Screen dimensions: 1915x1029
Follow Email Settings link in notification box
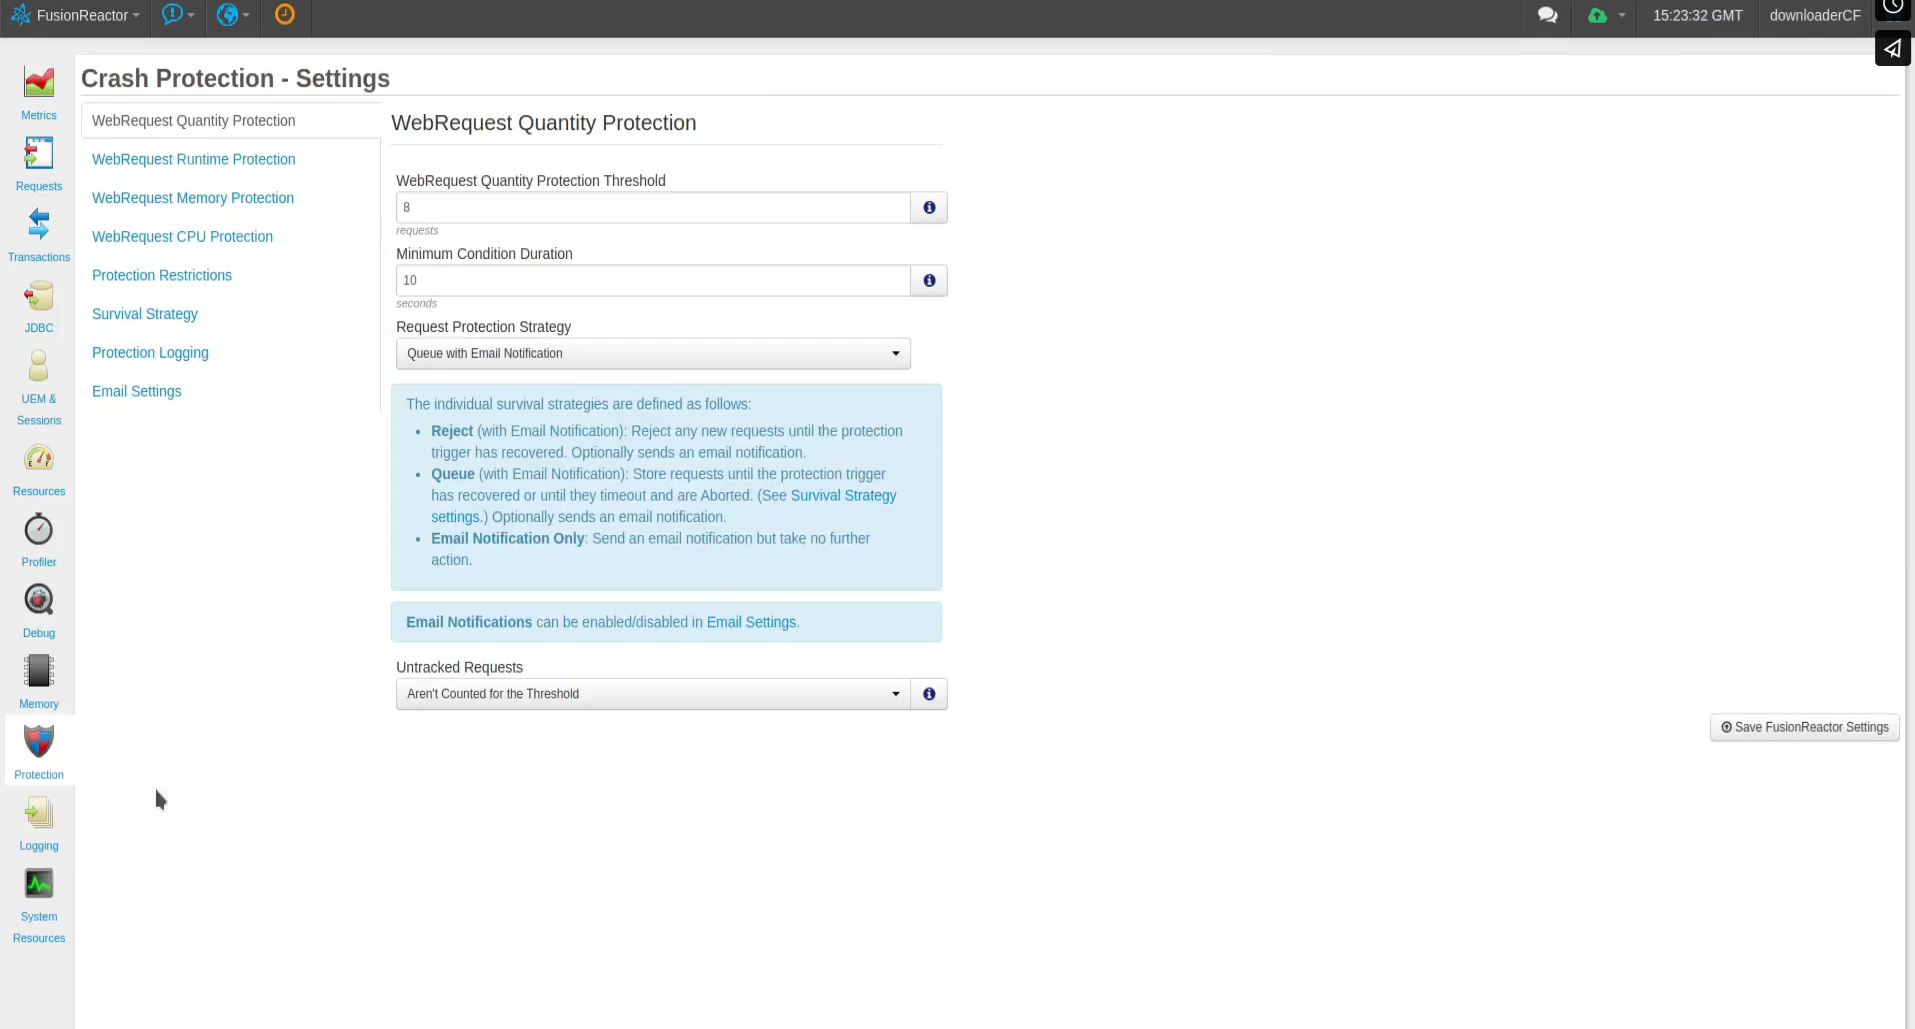click(751, 622)
